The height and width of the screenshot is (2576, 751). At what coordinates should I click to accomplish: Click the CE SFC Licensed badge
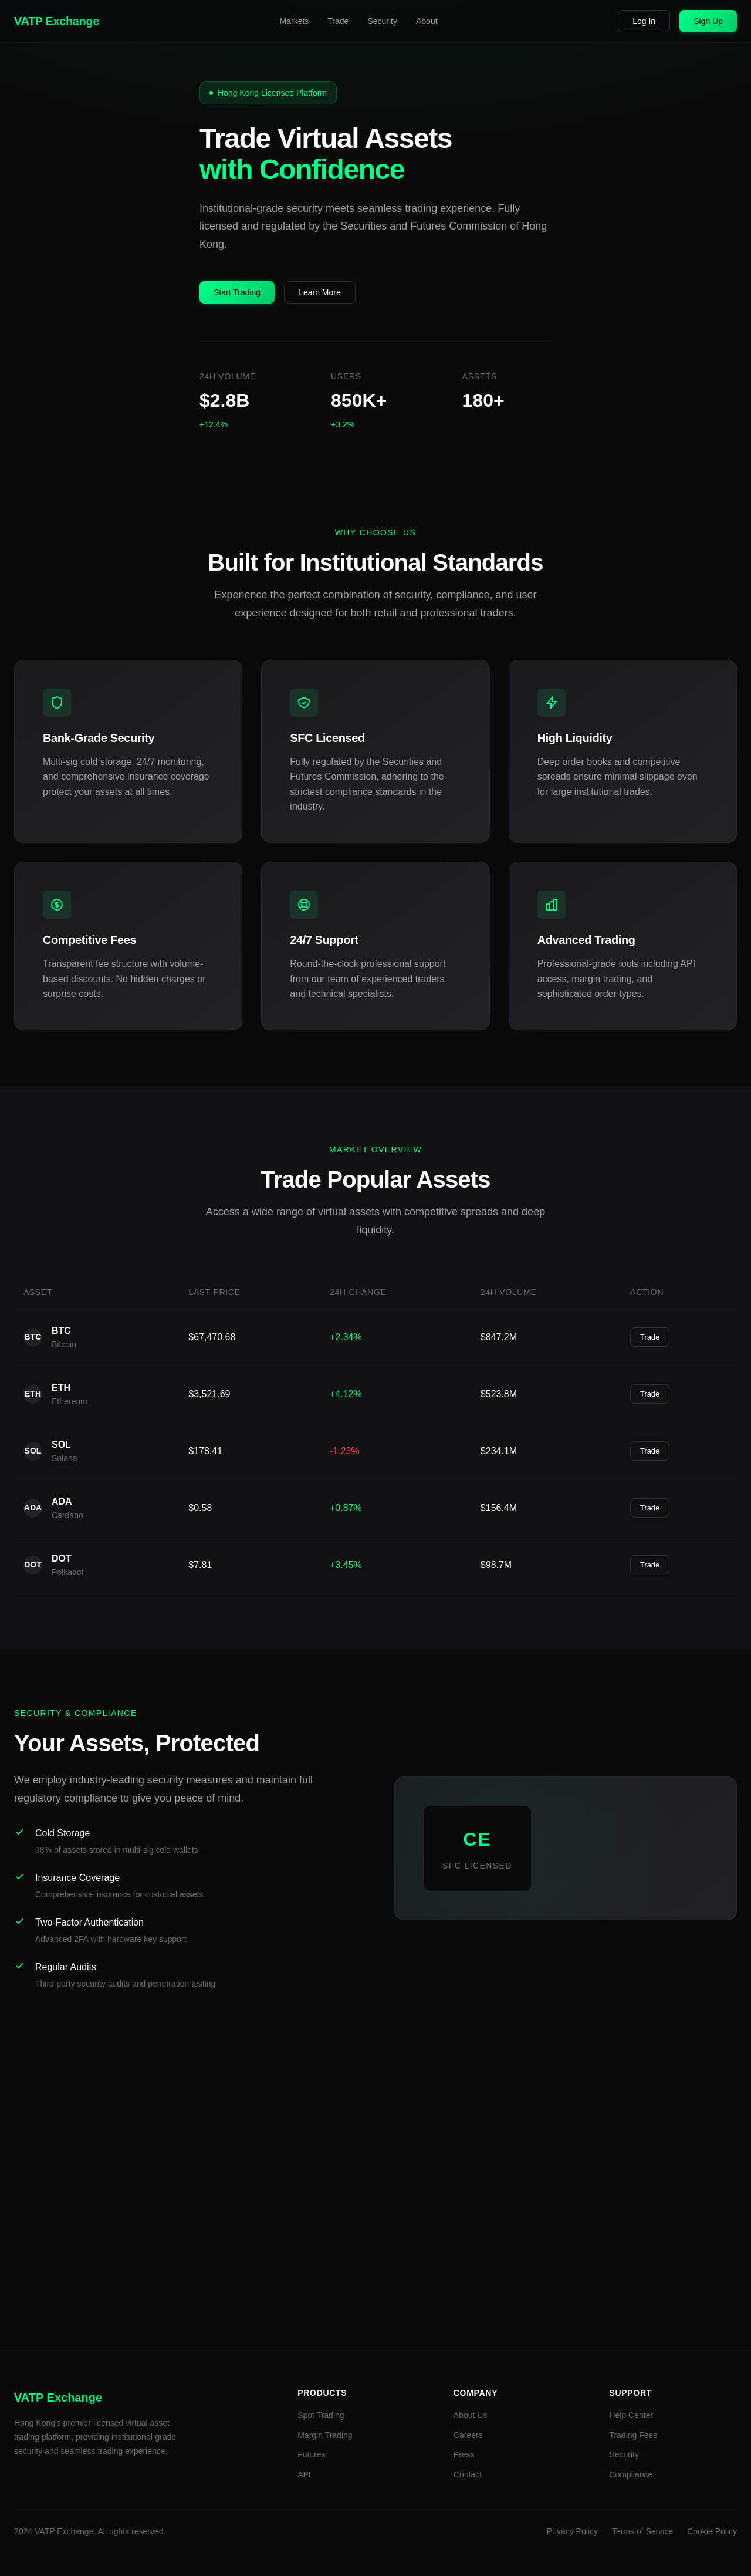point(477,1847)
